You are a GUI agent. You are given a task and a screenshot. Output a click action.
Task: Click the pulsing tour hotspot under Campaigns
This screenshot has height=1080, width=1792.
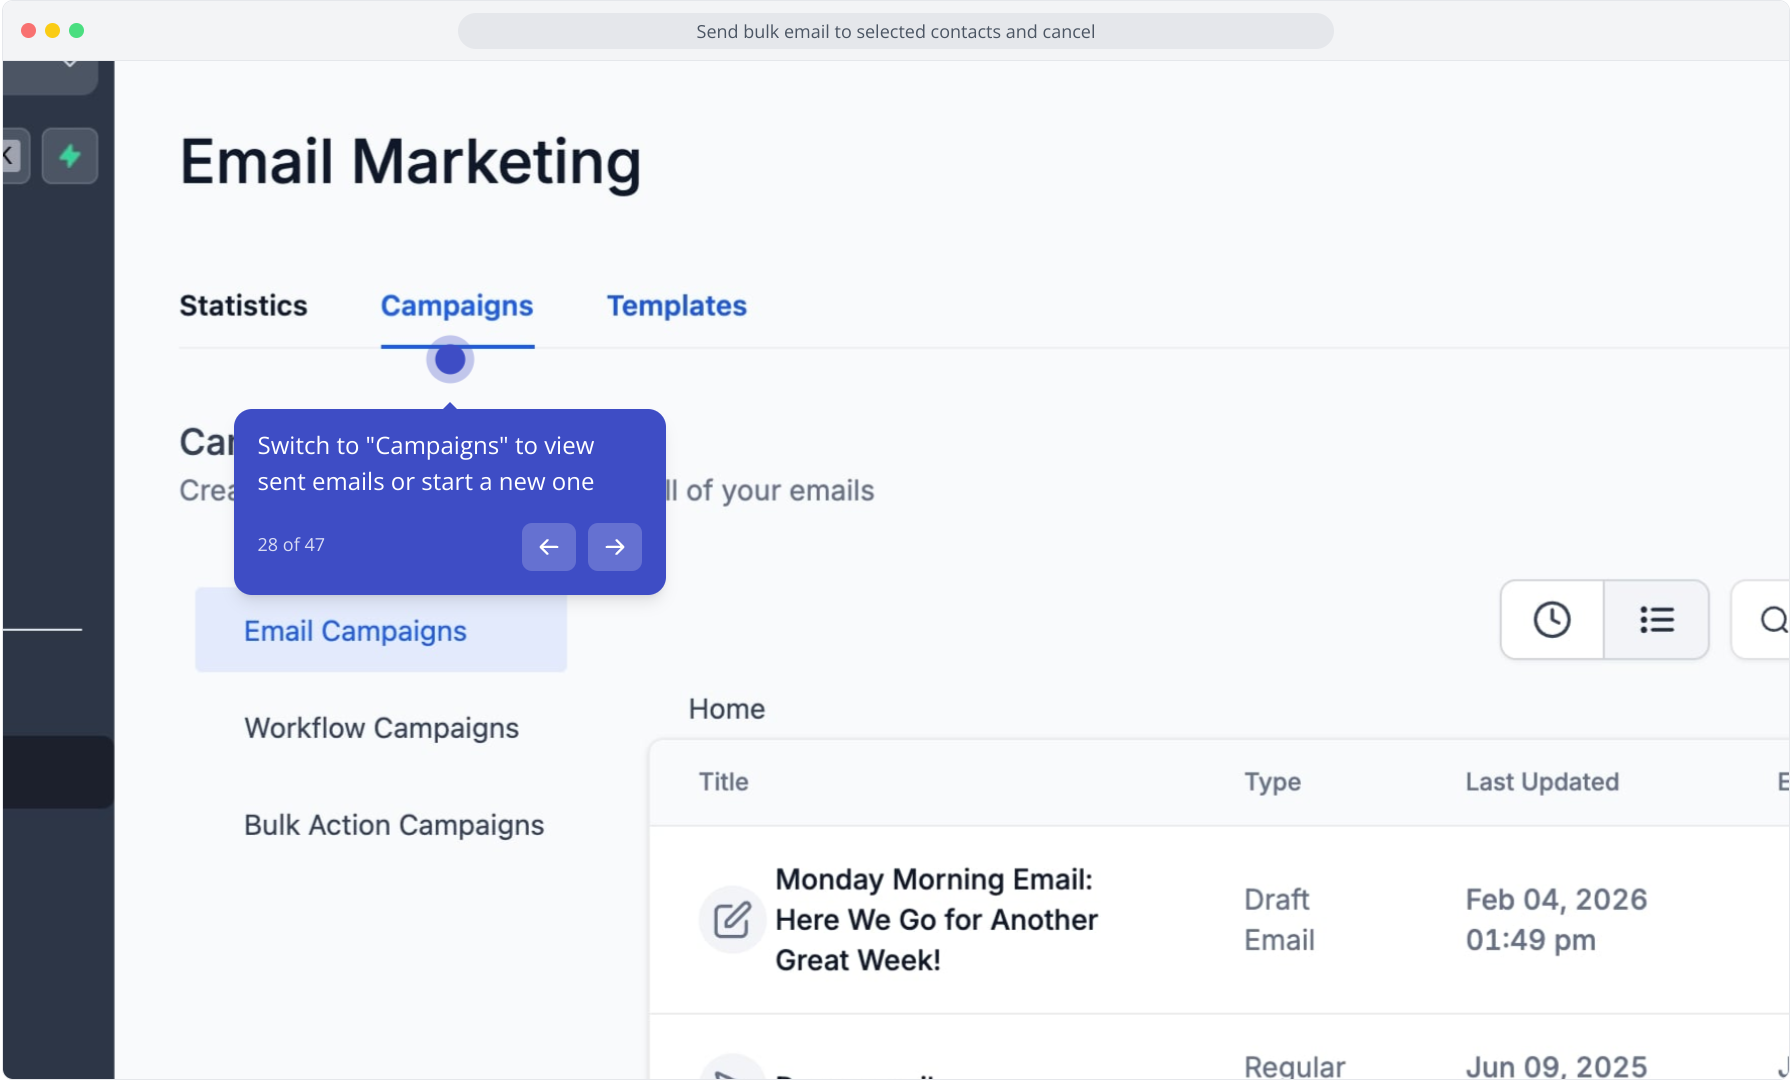click(450, 359)
